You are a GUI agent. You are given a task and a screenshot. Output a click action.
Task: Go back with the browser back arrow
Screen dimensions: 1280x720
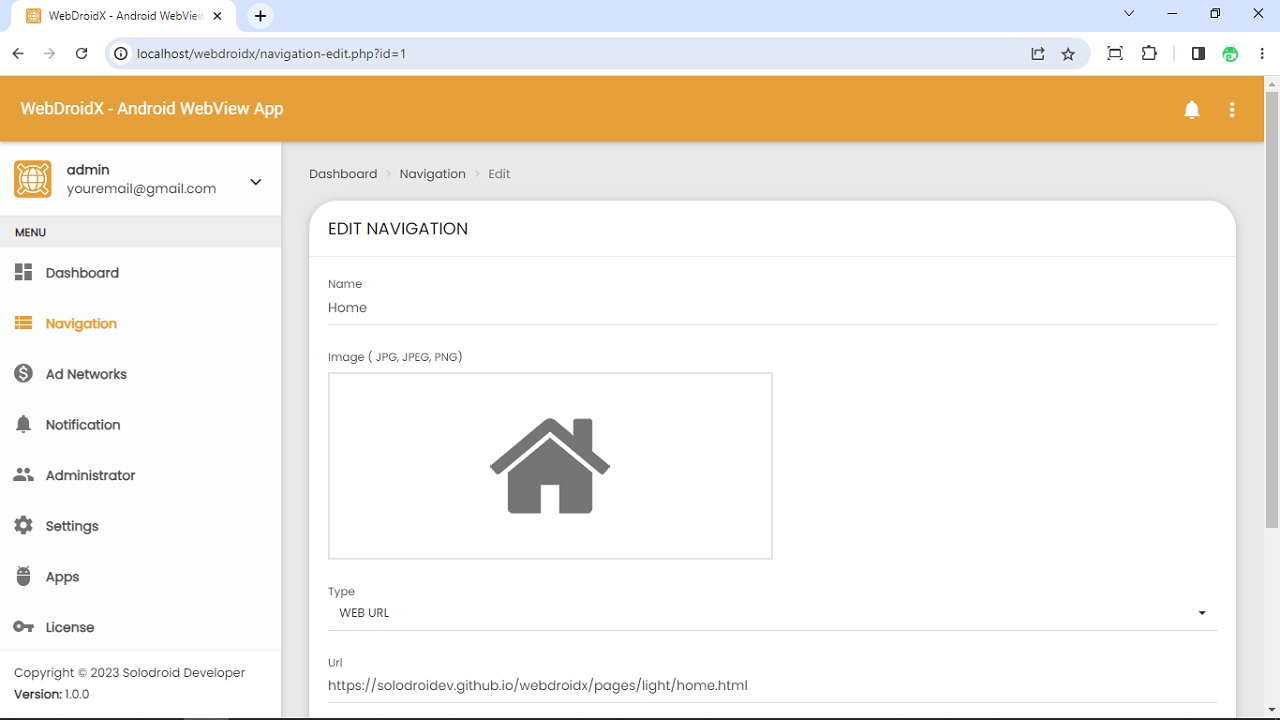[x=18, y=54]
